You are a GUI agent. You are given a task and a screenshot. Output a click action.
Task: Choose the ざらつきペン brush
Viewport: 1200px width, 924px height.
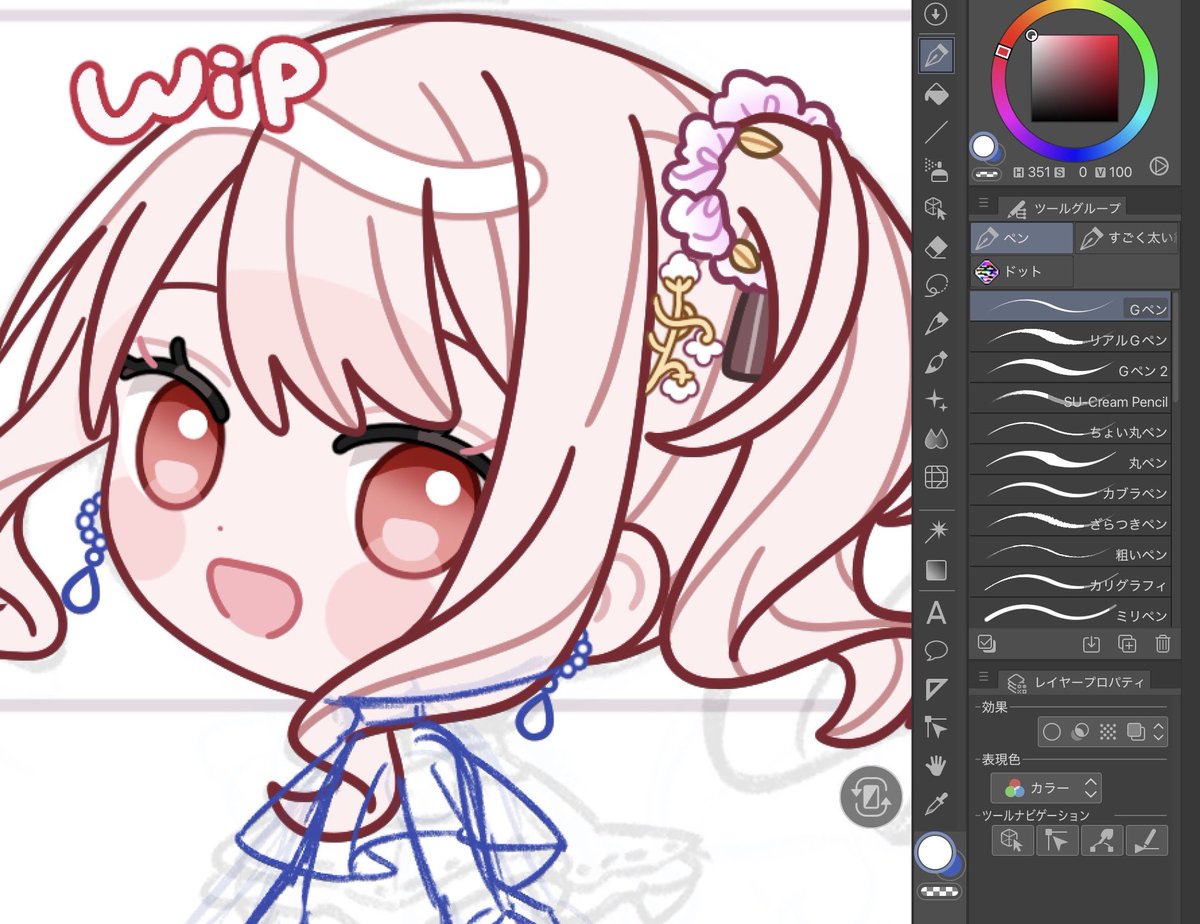(1070, 522)
